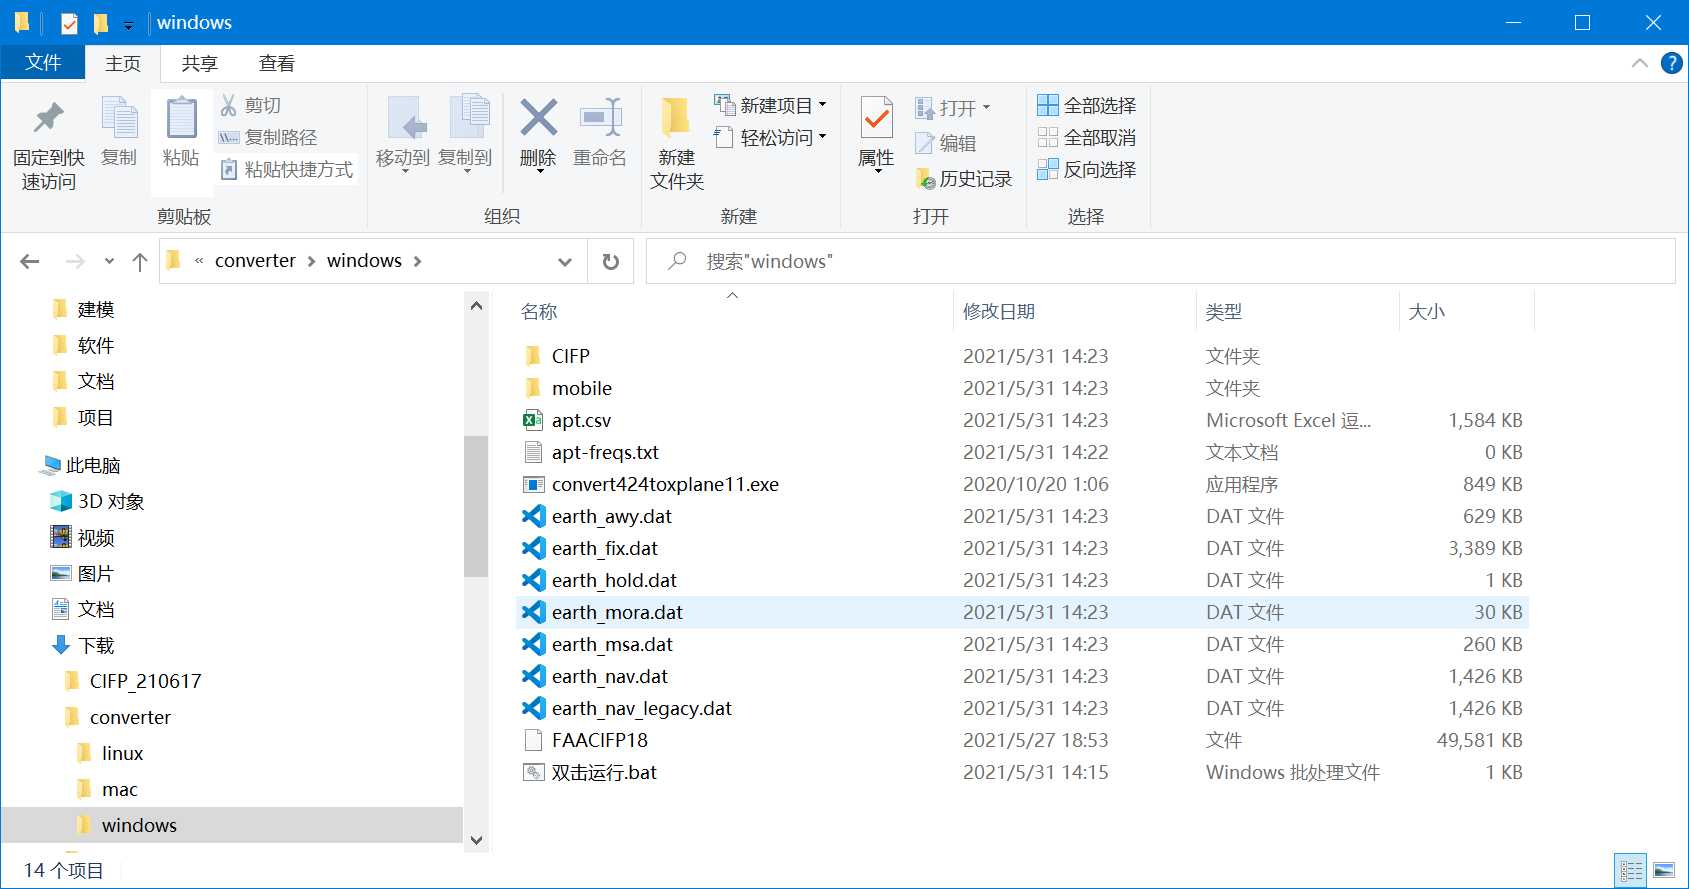Click the quick access new folder icon

pyautogui.click(x=100, y=23)
